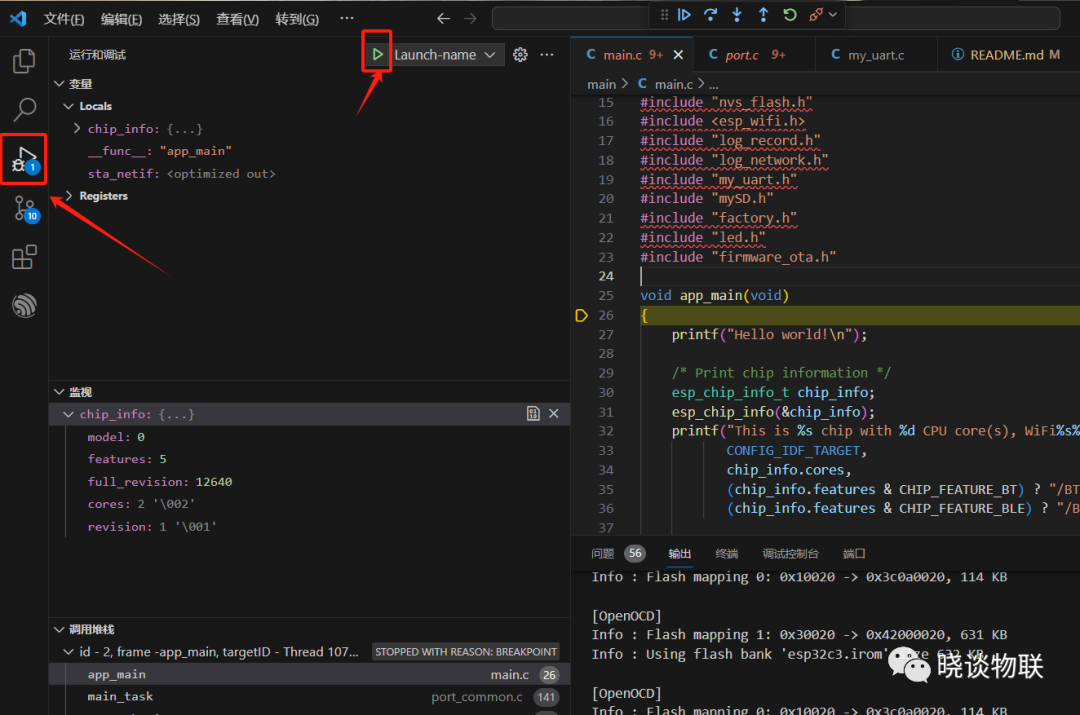
Task: Open the Extensions view icon
Action: pyautogui.click(x=24, y=258)
